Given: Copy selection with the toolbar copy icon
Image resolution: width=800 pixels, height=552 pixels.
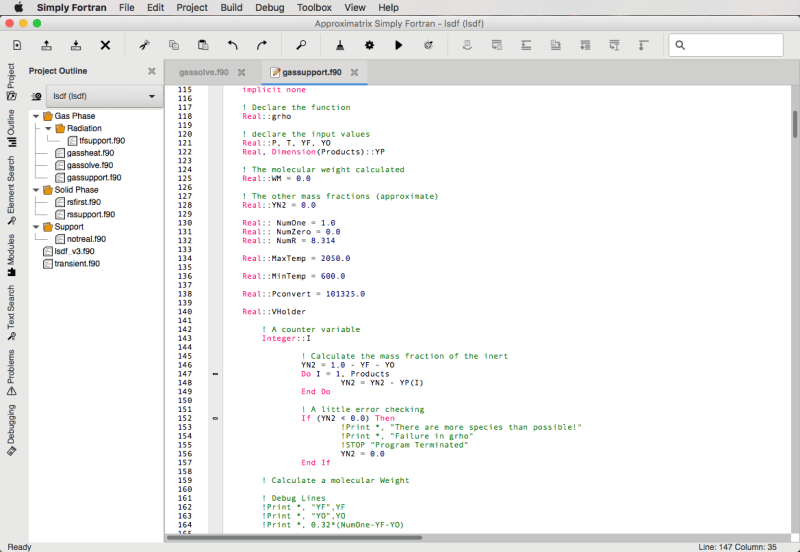Looking at the screenshot, I should (x=174, y=45).
